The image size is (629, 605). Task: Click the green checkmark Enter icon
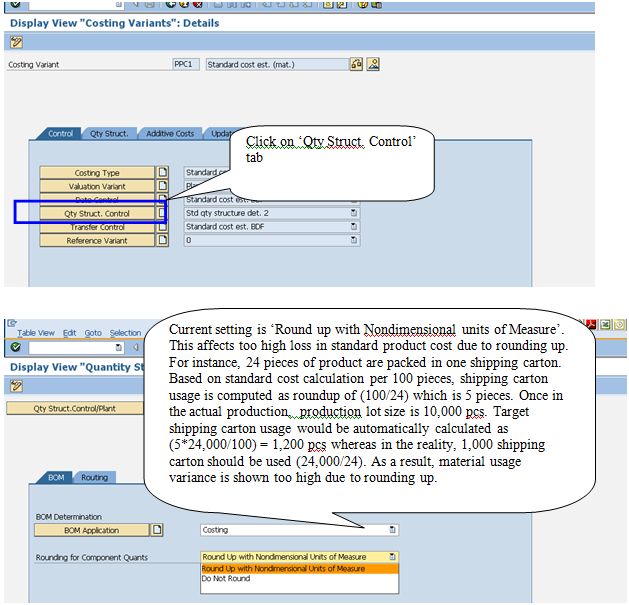pos(13,347)
